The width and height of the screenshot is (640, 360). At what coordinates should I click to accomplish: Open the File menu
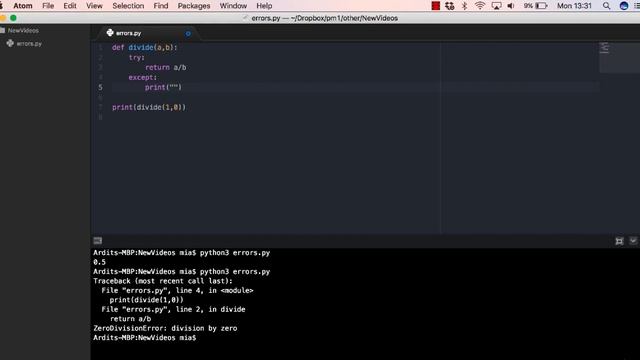(x=48, y=6)
